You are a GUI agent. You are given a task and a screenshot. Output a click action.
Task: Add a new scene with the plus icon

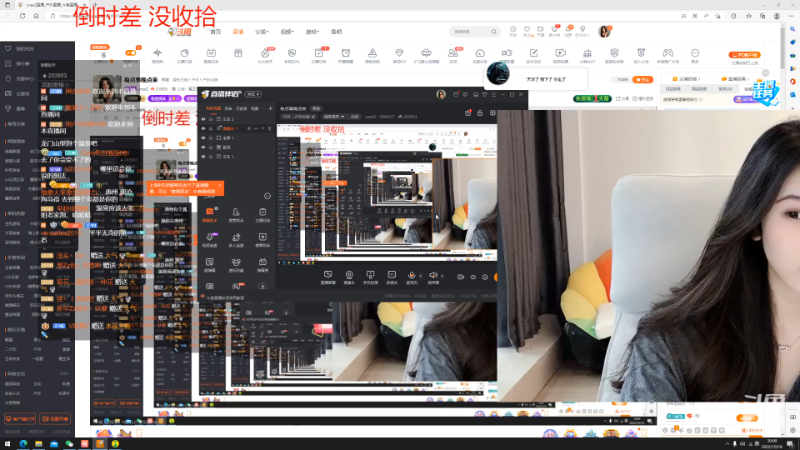pos(270,108)
